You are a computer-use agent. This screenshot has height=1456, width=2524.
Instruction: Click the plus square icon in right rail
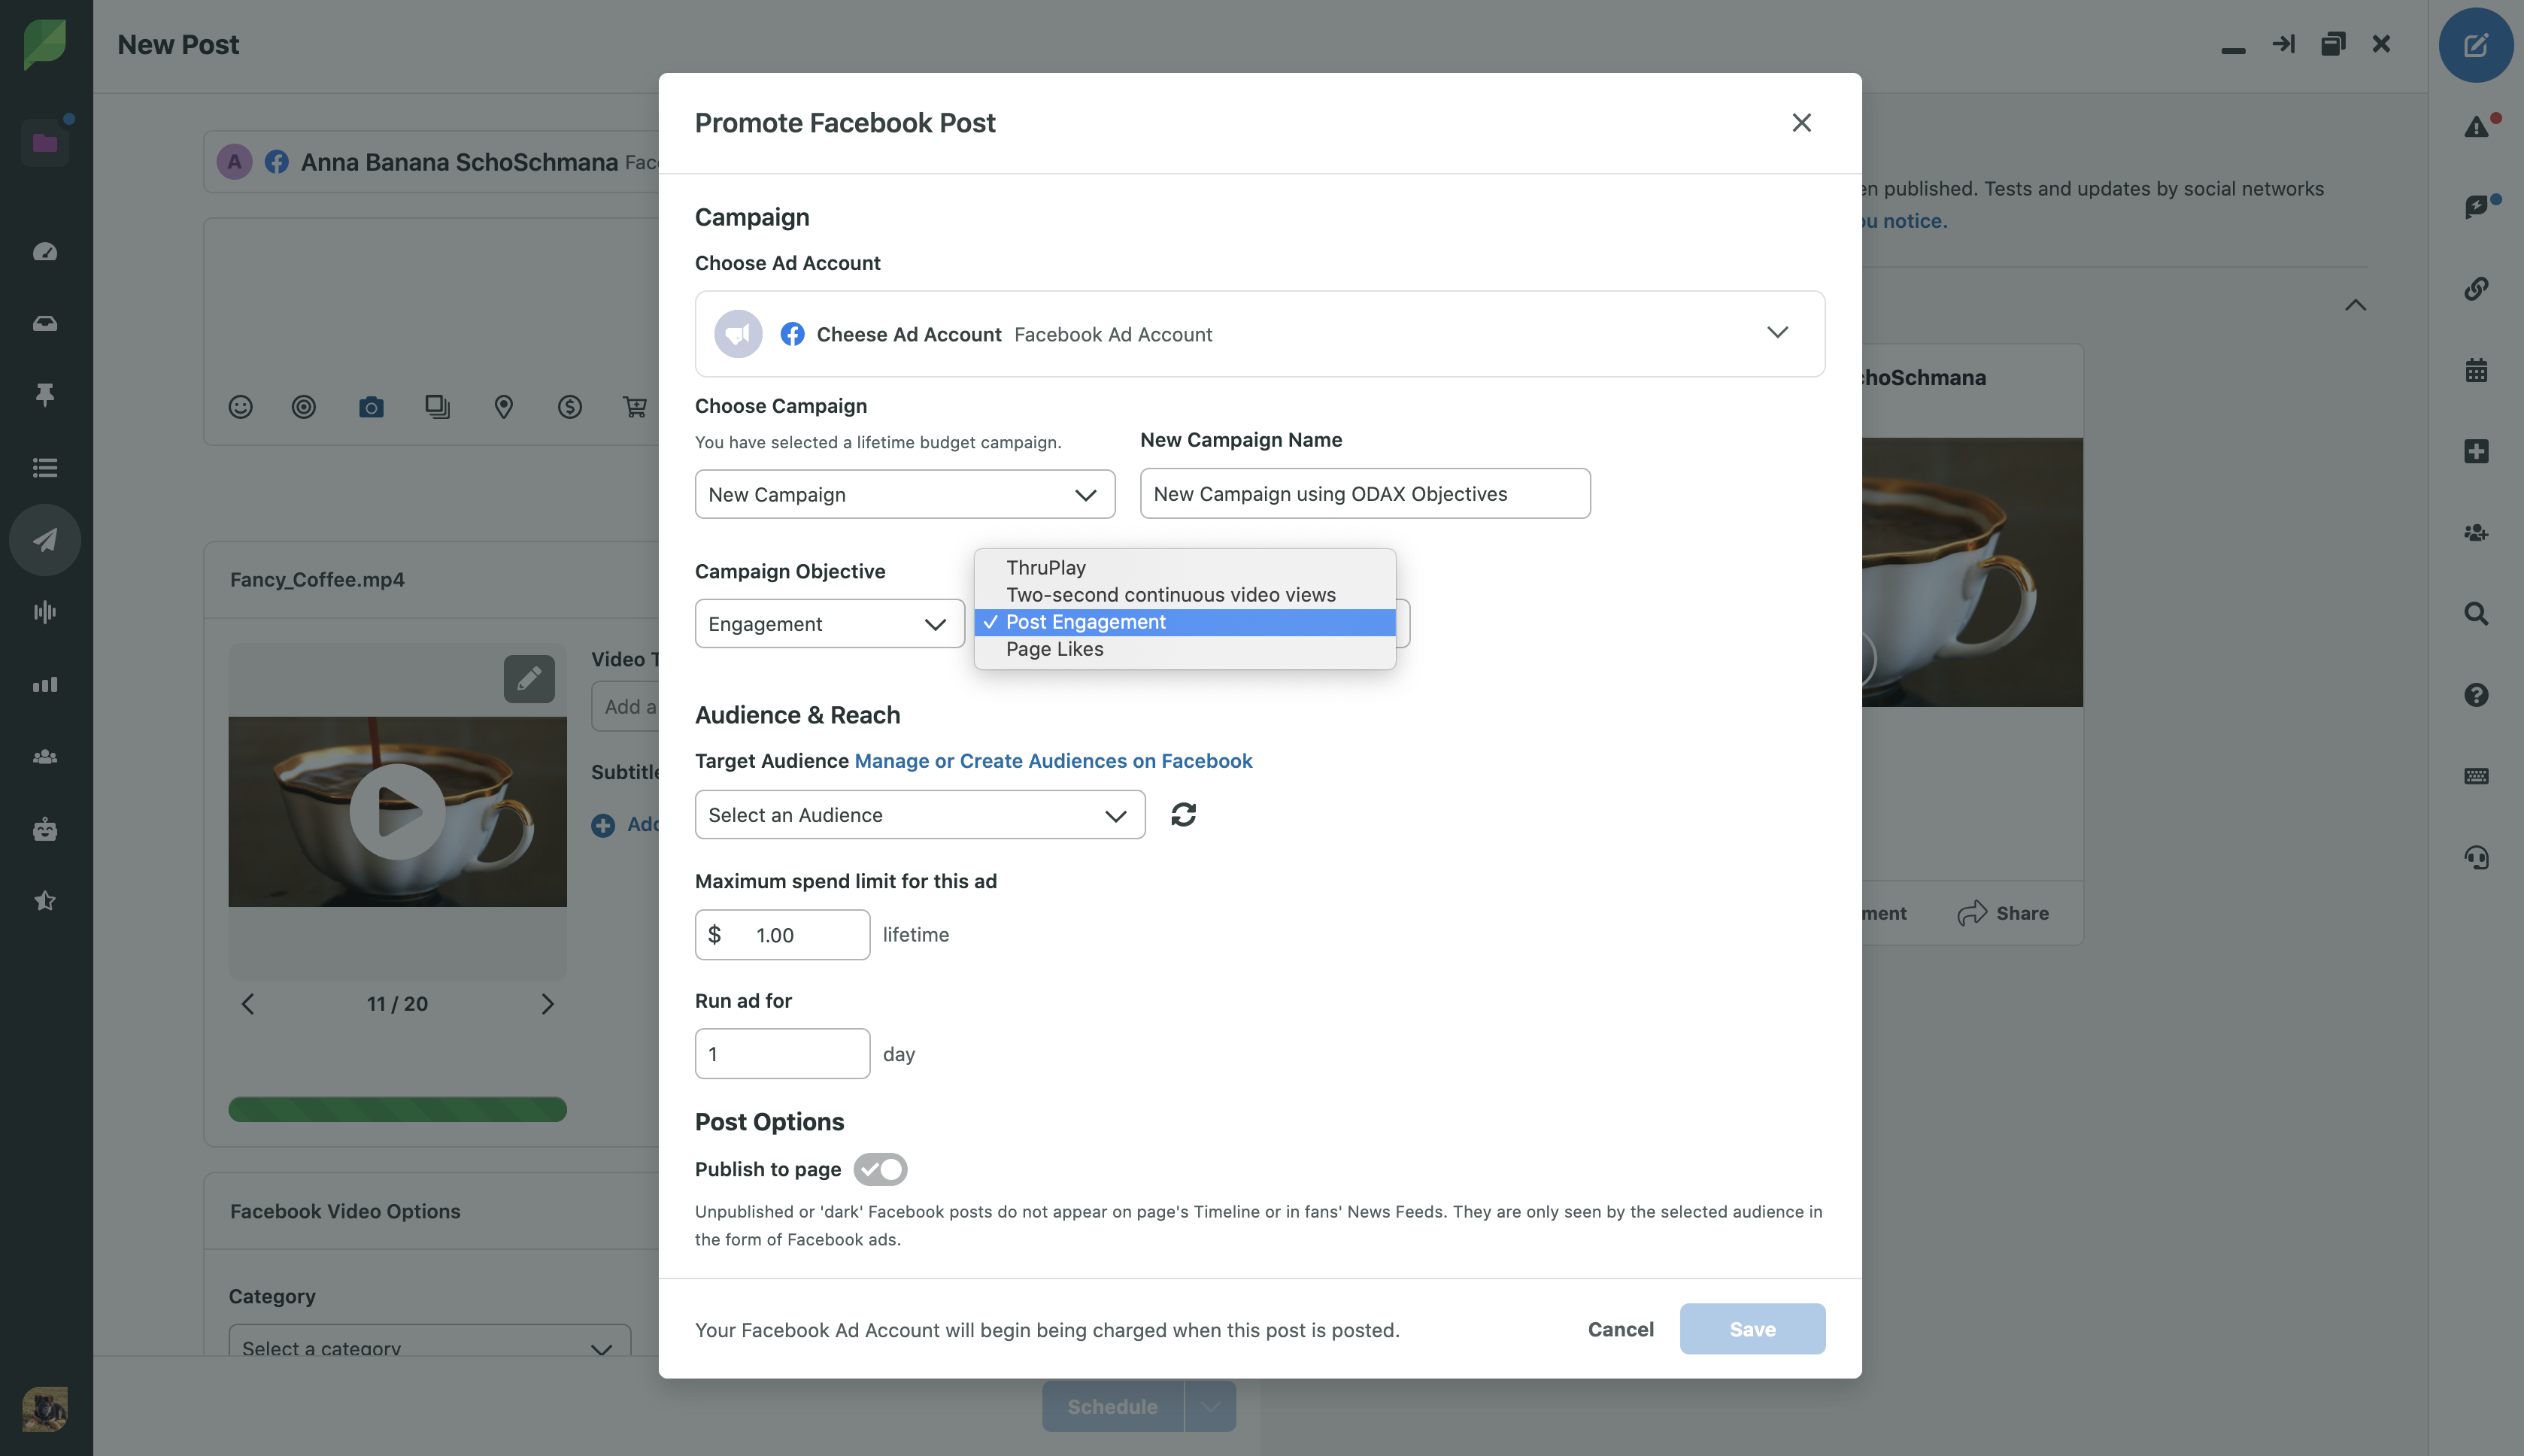[x=2476, y=451]
